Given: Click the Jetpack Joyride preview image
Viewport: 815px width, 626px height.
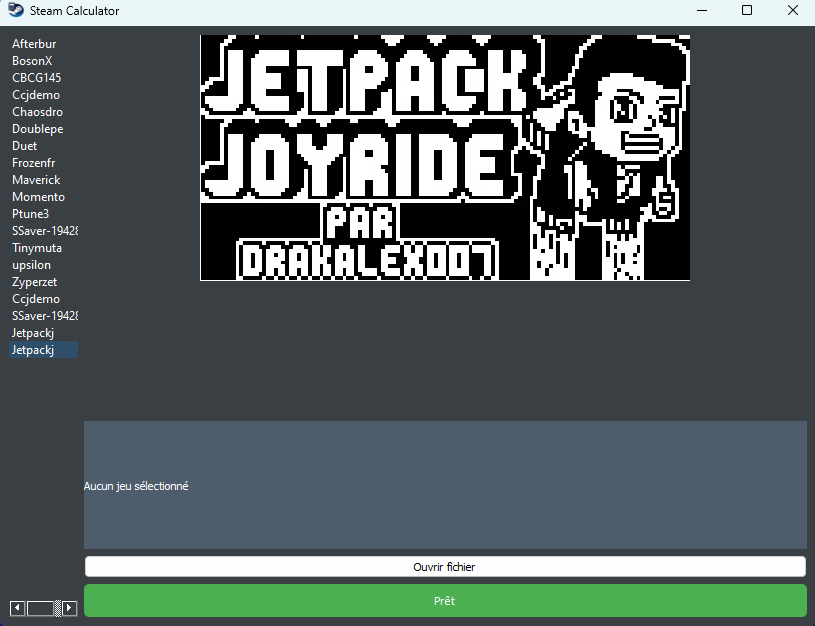Looking at the screenshot, I should (x=445, y=158).
